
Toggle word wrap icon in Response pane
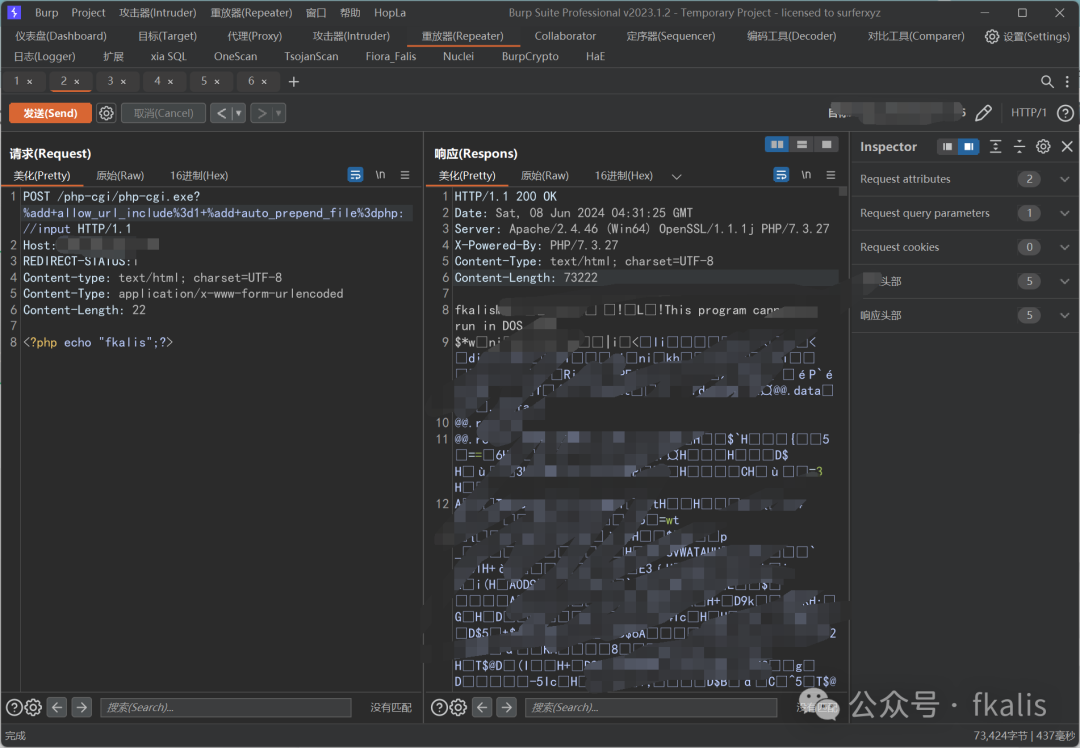pos(781,175)
